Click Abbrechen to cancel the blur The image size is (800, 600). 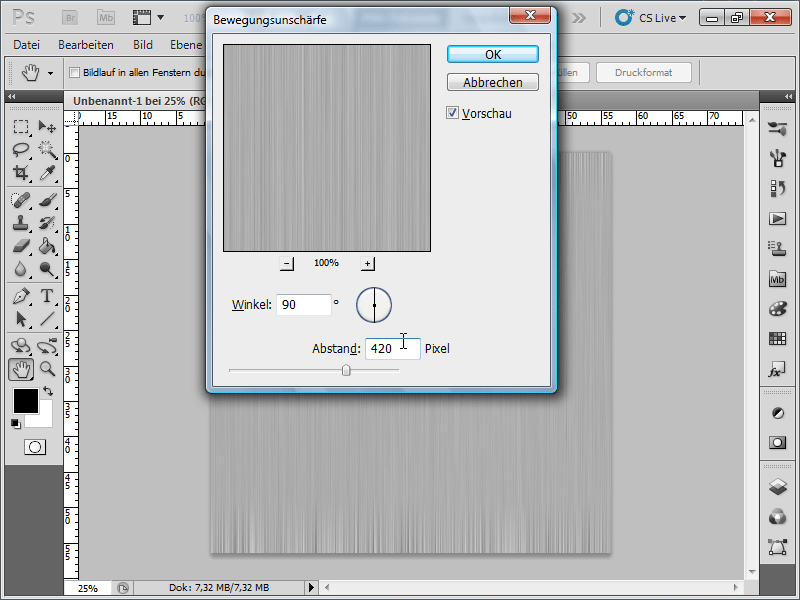493,82
